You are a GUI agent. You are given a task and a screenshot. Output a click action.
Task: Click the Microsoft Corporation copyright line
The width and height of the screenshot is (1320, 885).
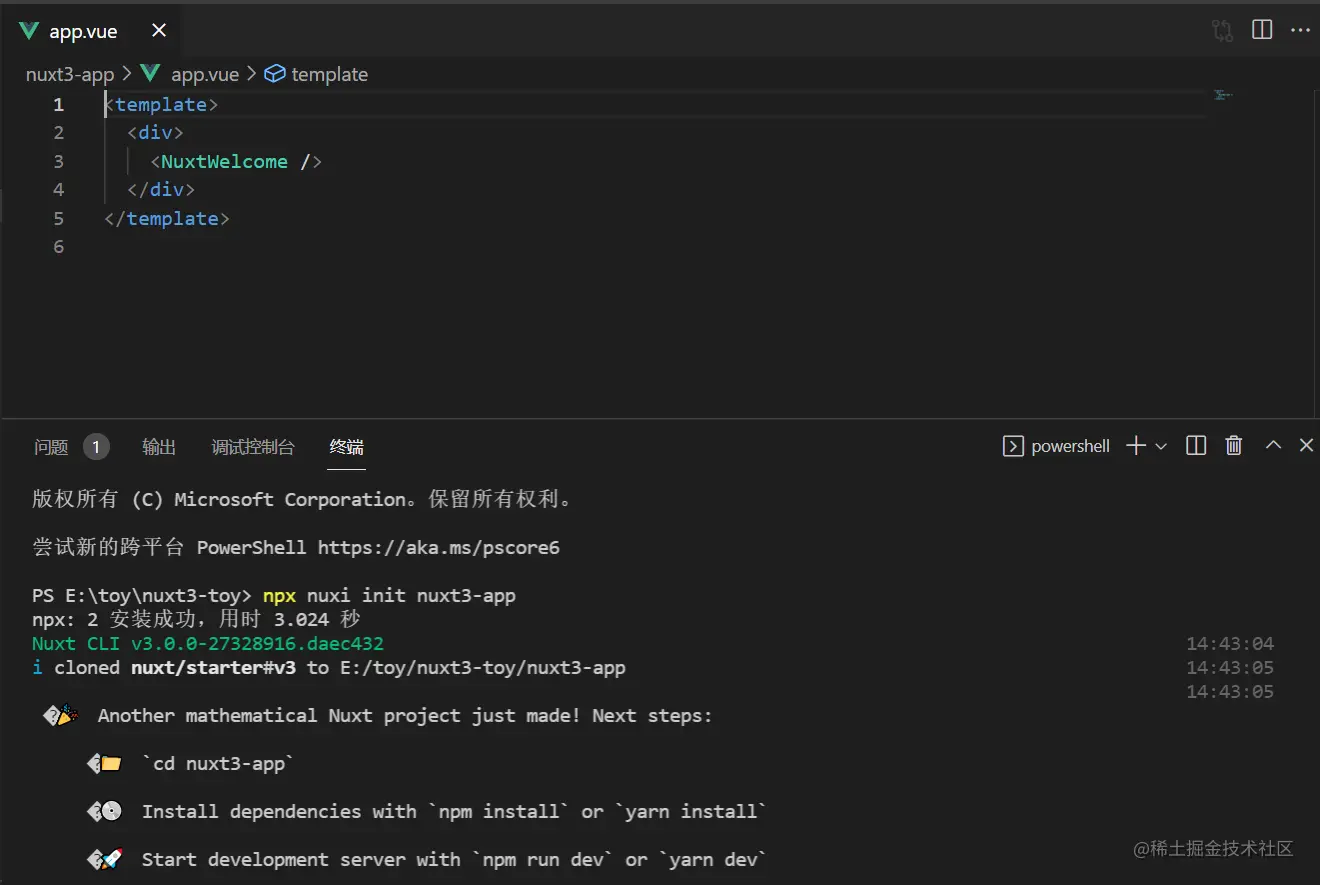tap(306, 499)
